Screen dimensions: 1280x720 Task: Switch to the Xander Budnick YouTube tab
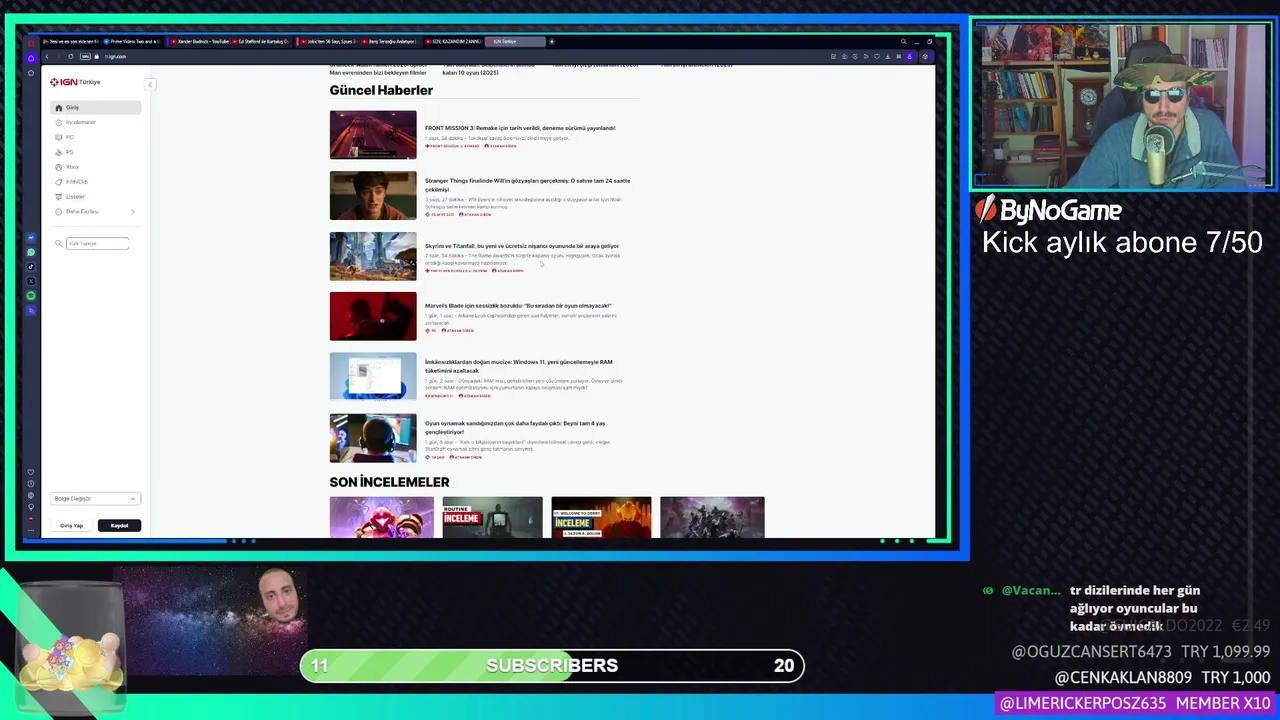(x=198, y=42)
